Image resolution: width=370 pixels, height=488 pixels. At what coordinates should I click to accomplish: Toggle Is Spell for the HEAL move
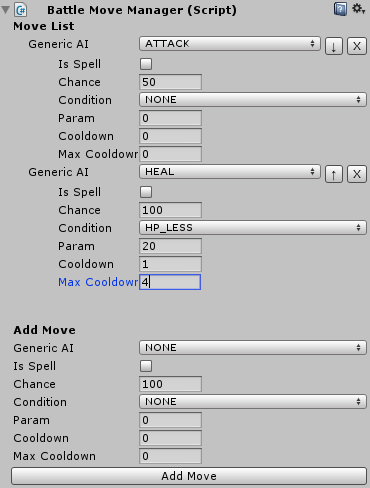(x=146, y=192)
